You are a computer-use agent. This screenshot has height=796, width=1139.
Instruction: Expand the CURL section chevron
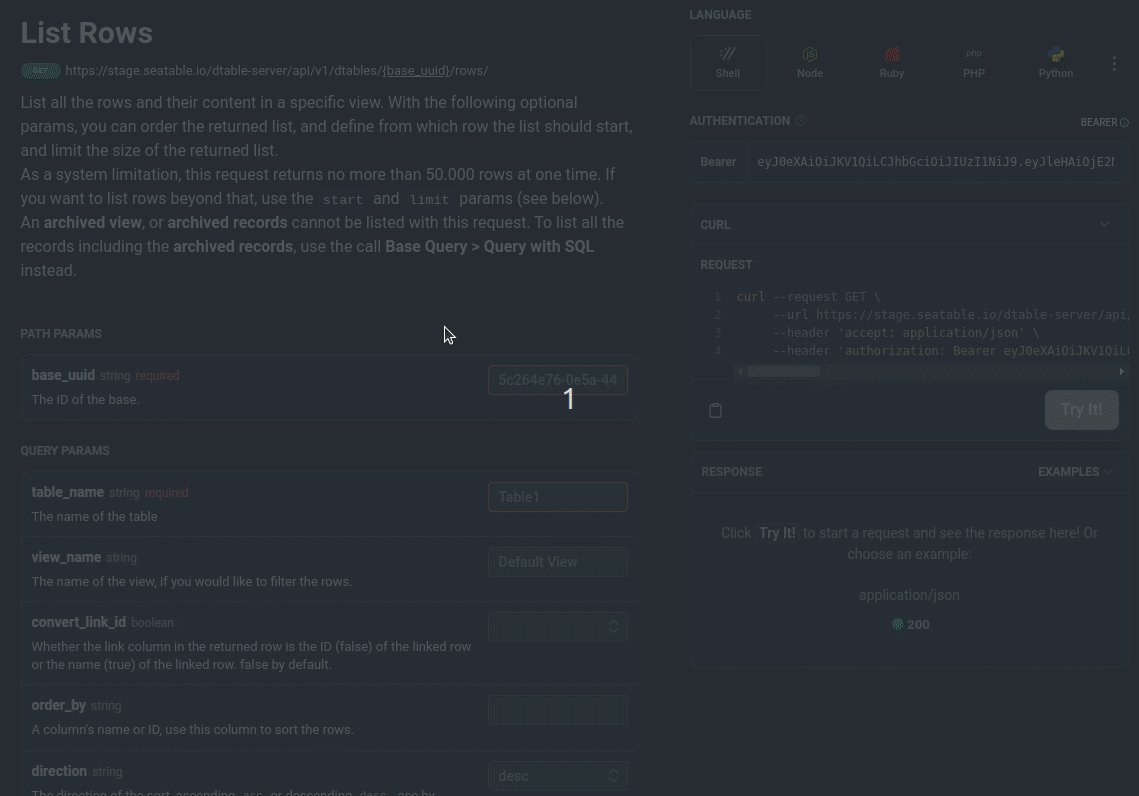click(1104, 224)
